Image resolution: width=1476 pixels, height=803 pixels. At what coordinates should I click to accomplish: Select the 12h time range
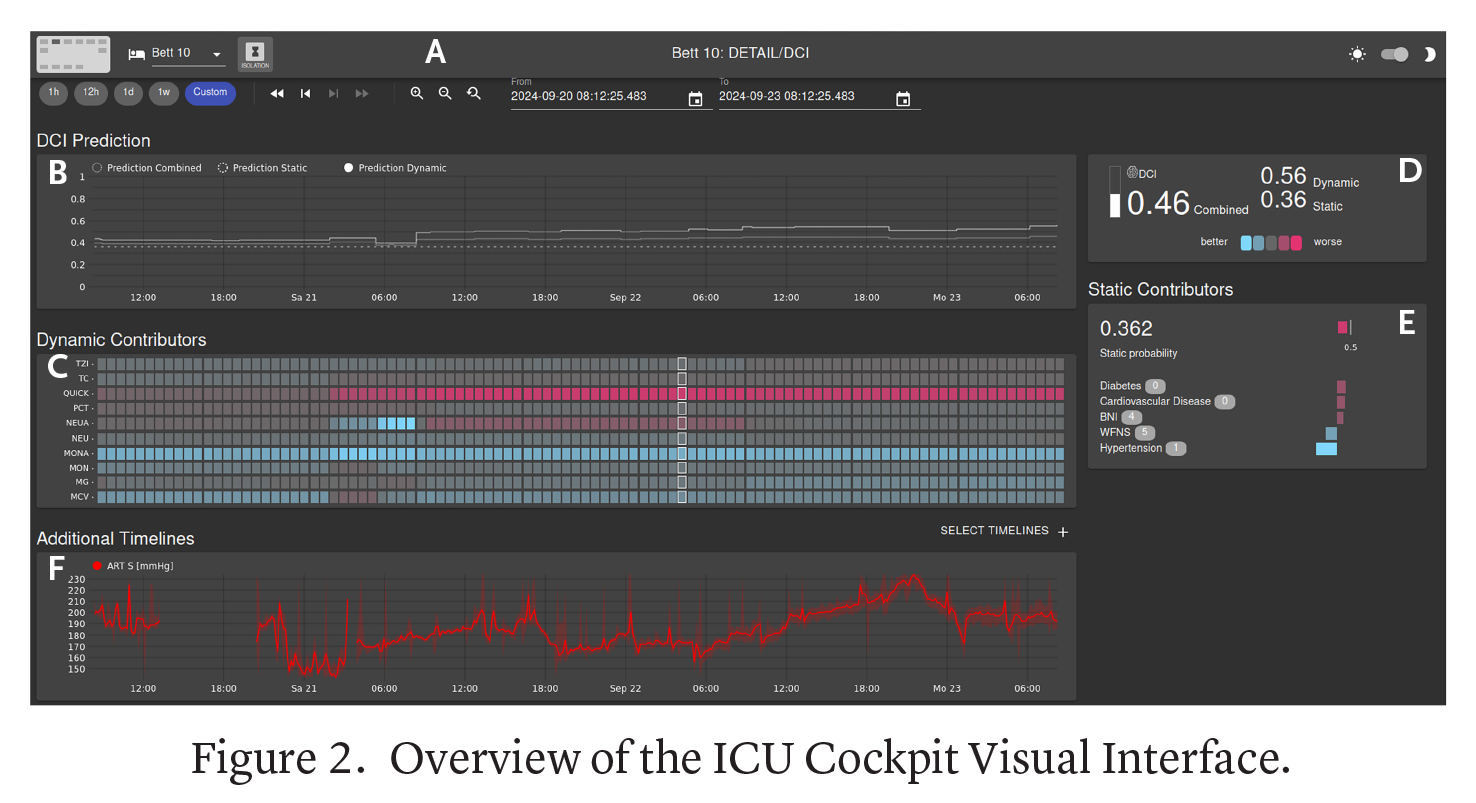(91, 93)
